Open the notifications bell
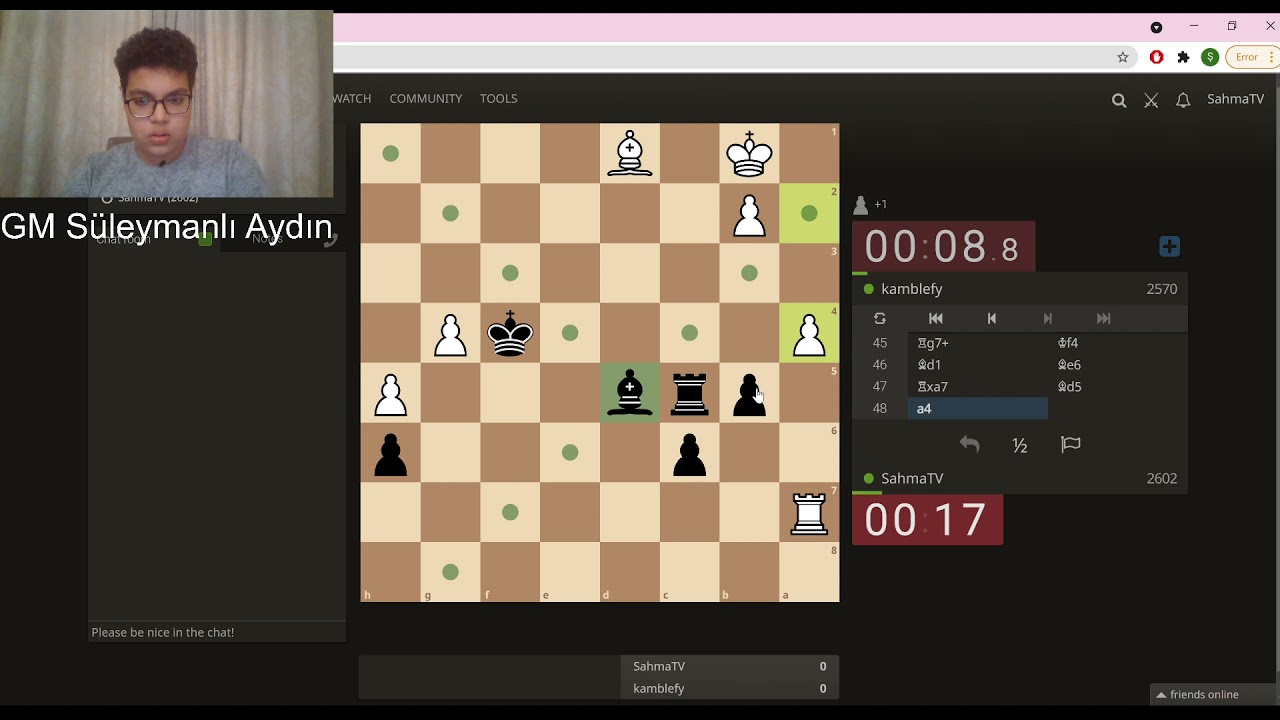The height and width of the screenshot is (720, 1280). (1183, 99)
